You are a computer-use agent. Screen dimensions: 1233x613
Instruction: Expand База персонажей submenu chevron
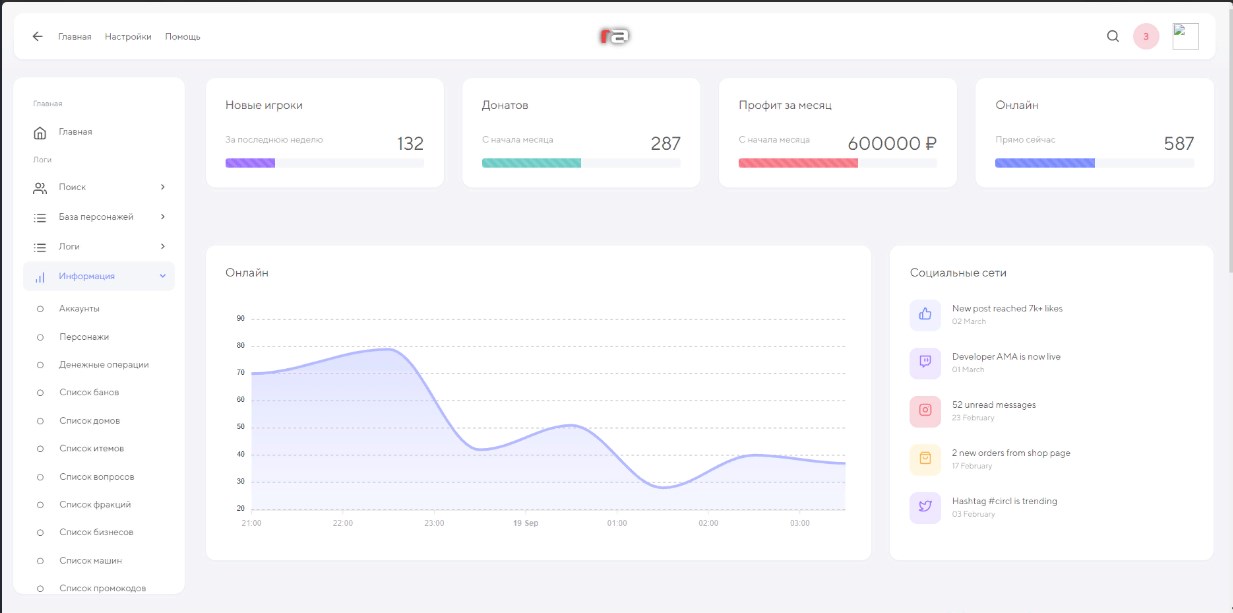(x=163, y=217)
